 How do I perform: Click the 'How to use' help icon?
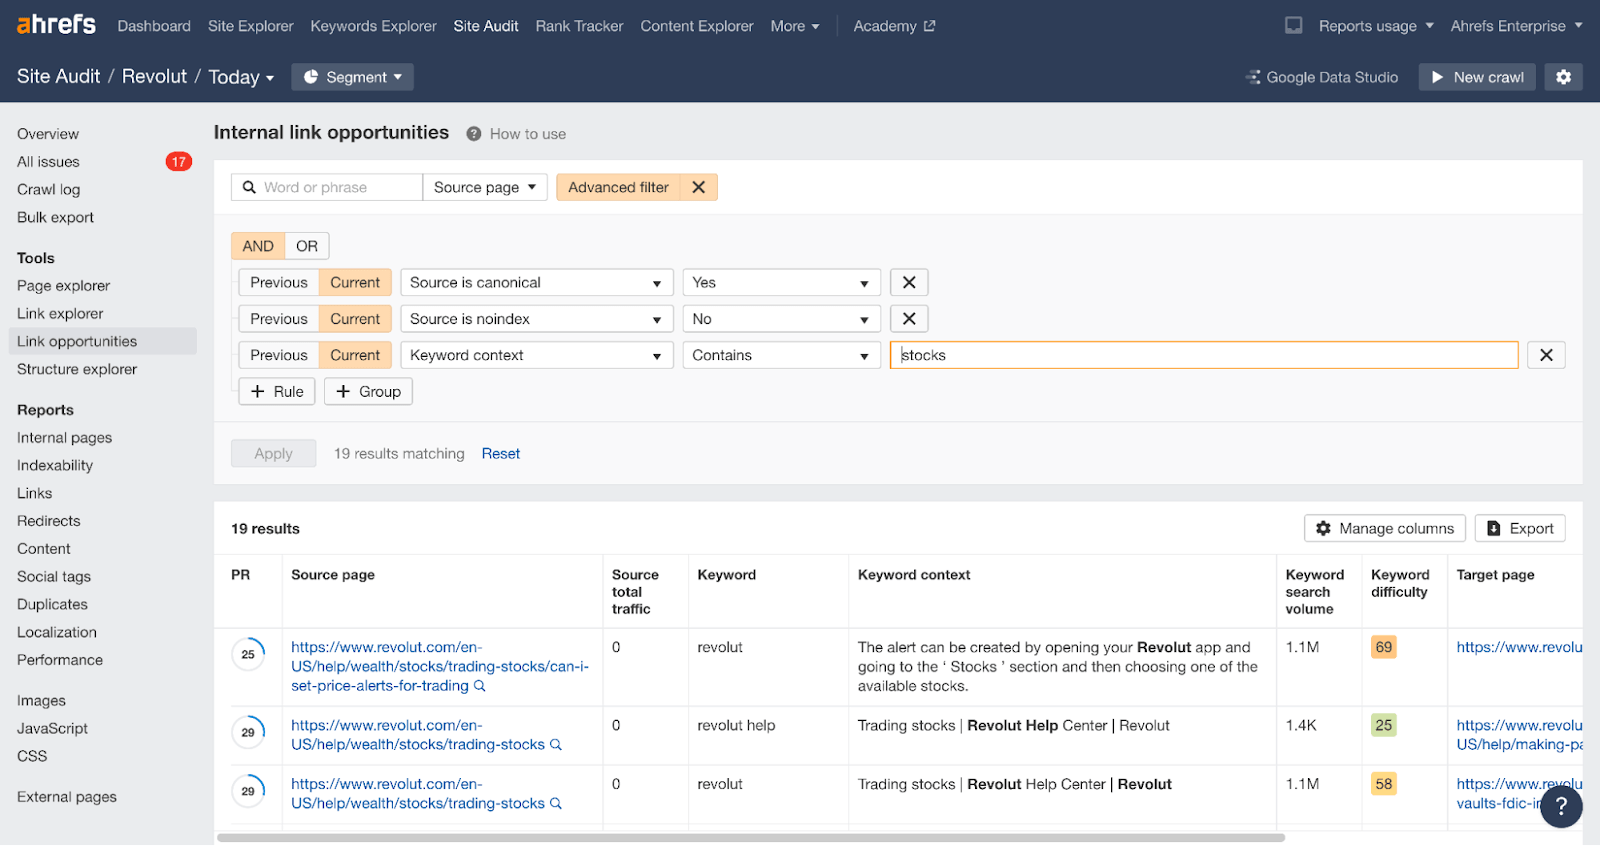474,134
